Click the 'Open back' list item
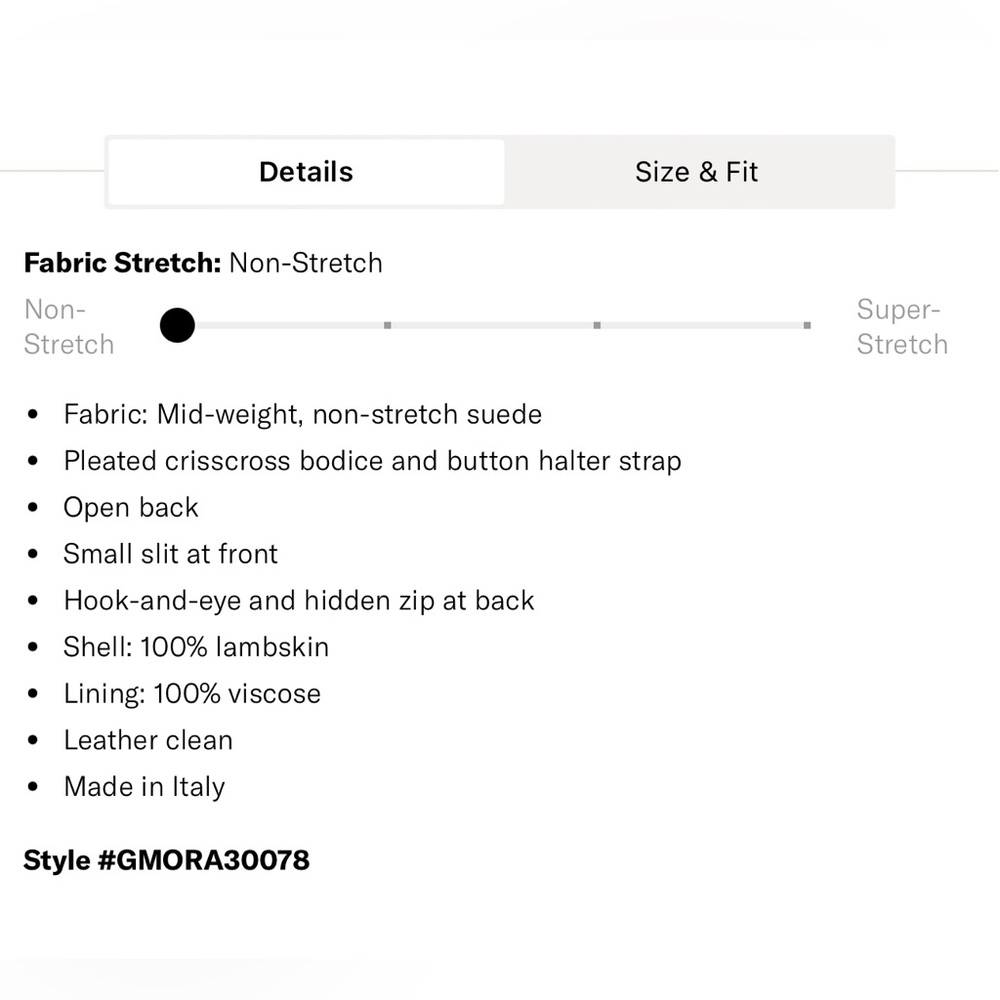This screenshot has width=1000, height=1000. (x=131, y=508)
